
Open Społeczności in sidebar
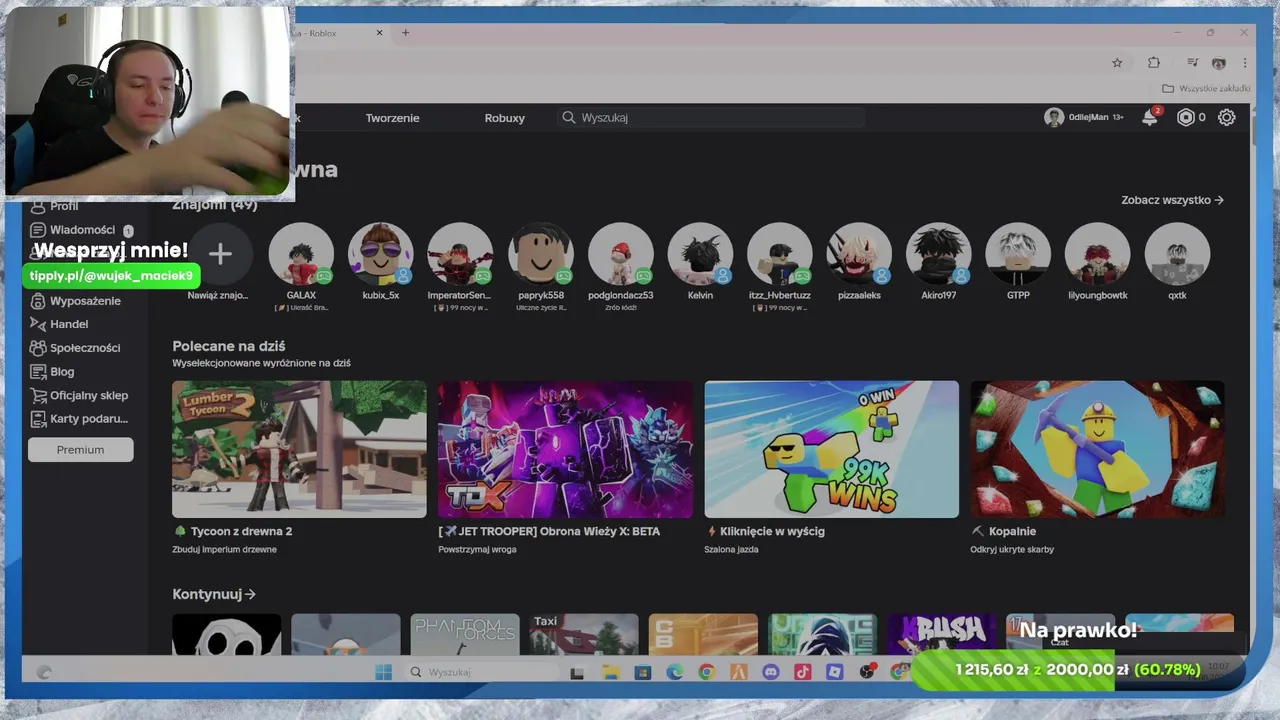point(76,348)
